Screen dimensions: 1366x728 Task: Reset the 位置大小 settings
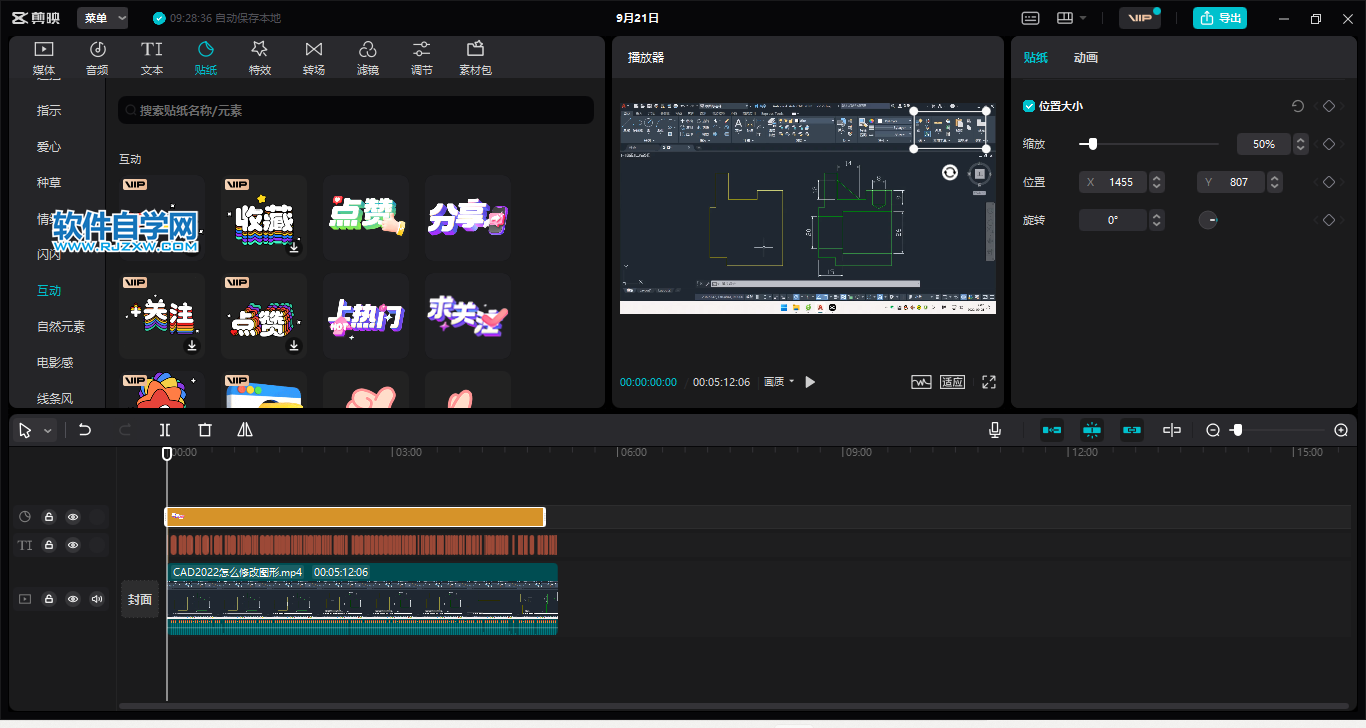tap(1298, 106)
